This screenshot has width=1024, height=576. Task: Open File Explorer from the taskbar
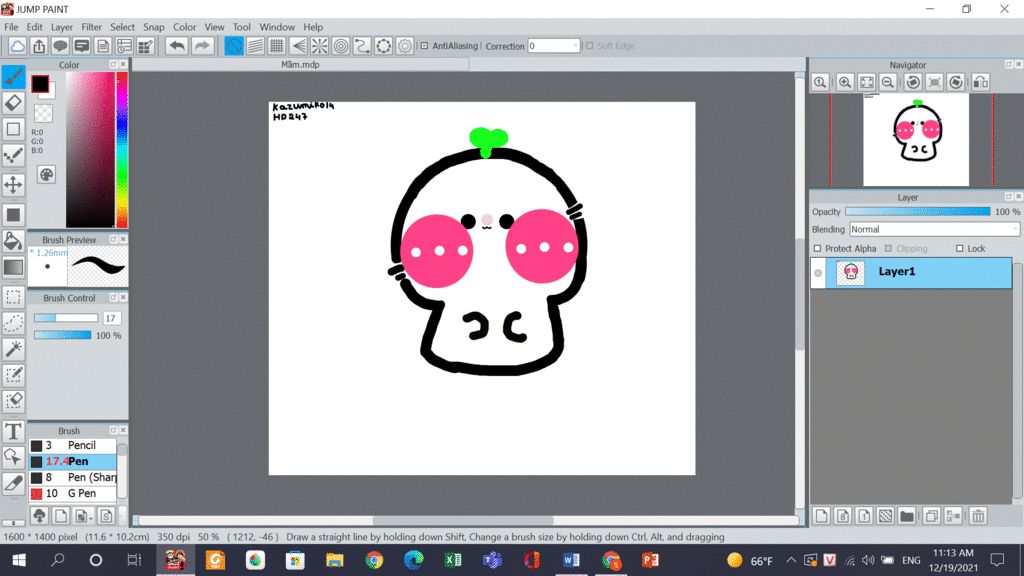(334, 560)
